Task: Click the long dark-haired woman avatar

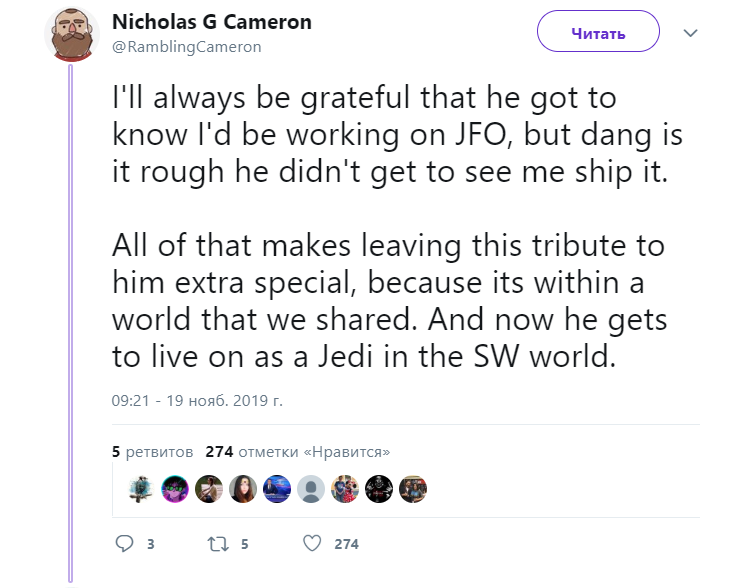Action: pyautogui.click(x=243, y=488)
